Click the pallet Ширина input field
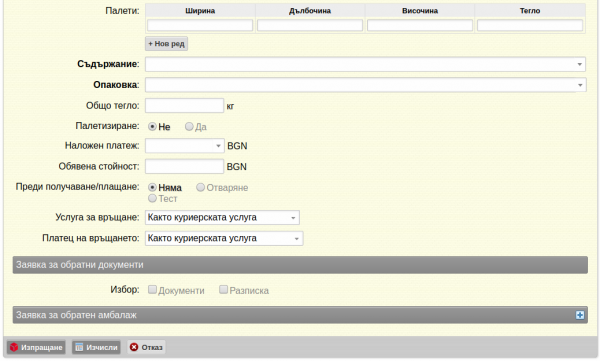The height and width of the screenshot is (361, 600). tap(200, 25)
